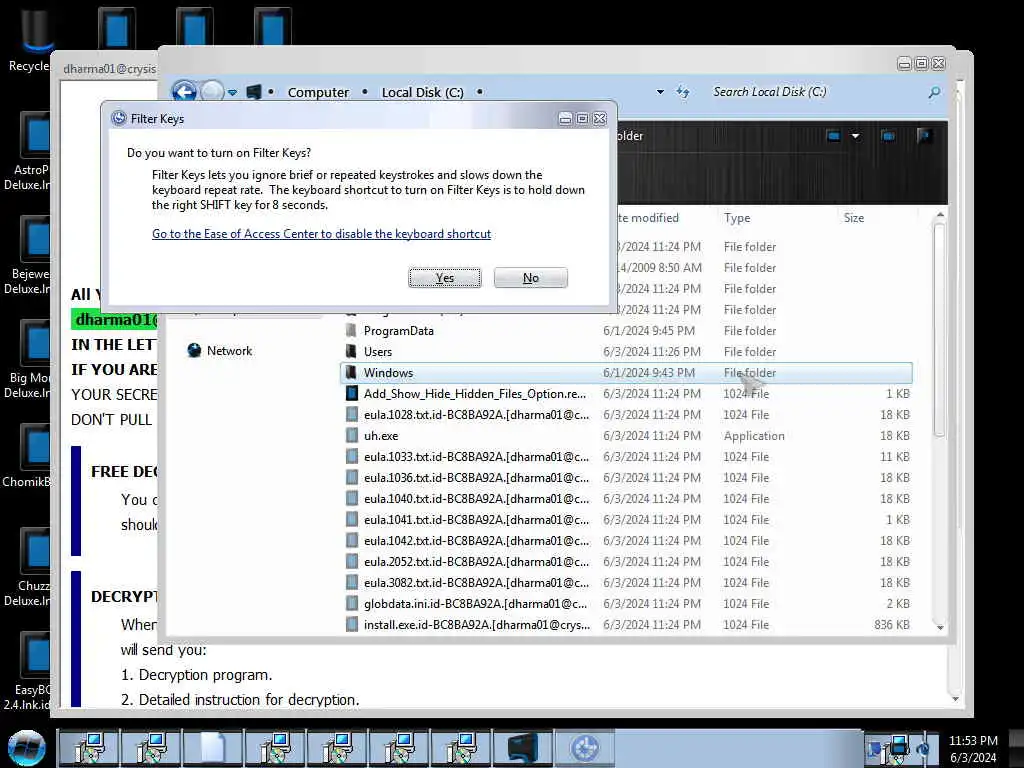Select the eula.1042.txt encrypted file
Viewport: 1024px width, 768px height.
click(626, 541)
